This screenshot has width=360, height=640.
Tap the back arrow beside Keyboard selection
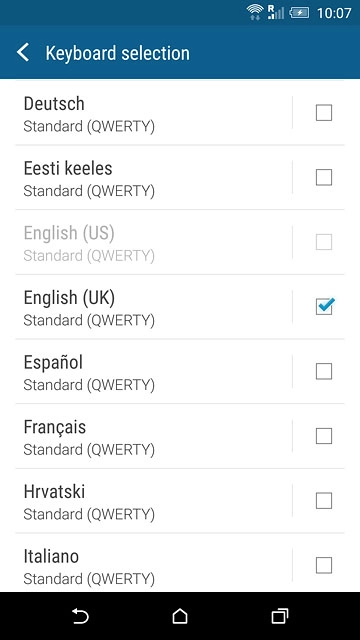click(23, 53)
